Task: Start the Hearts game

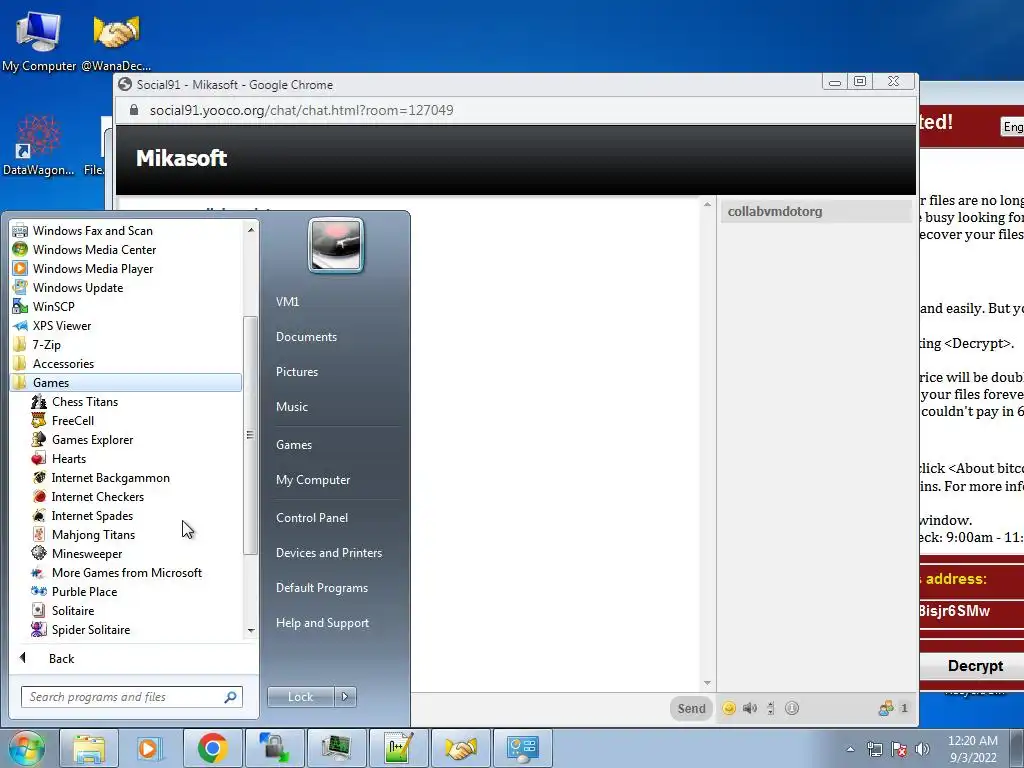Action: point(69,458)
